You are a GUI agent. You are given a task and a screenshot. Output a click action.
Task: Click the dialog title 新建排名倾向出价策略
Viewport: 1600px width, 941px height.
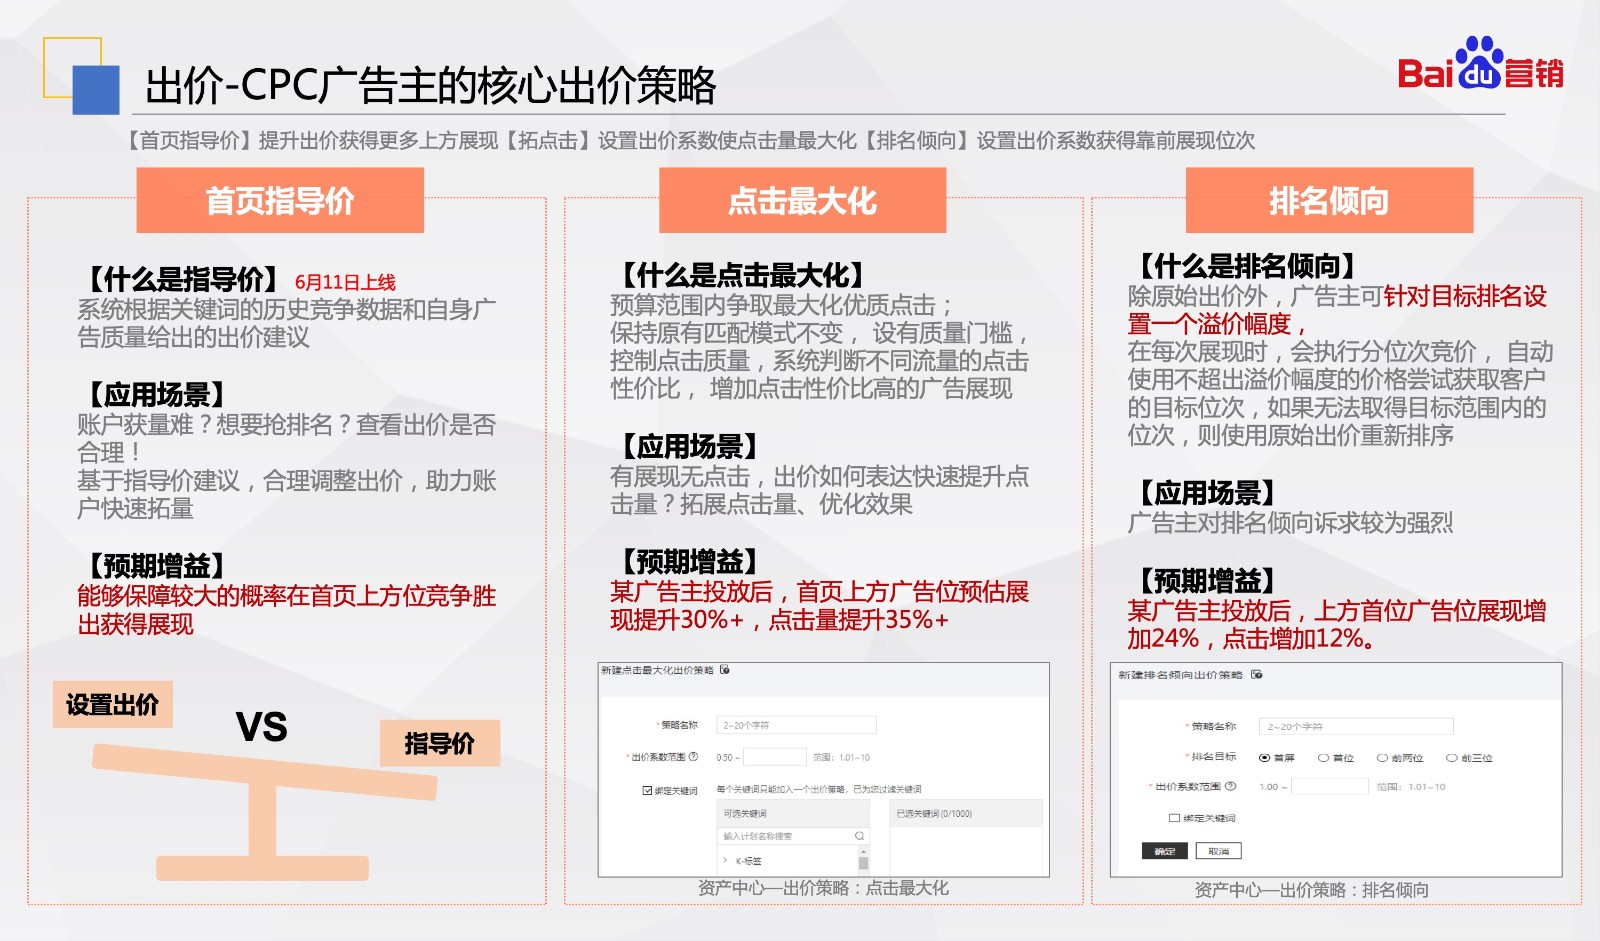click(x=1181, y=675)
